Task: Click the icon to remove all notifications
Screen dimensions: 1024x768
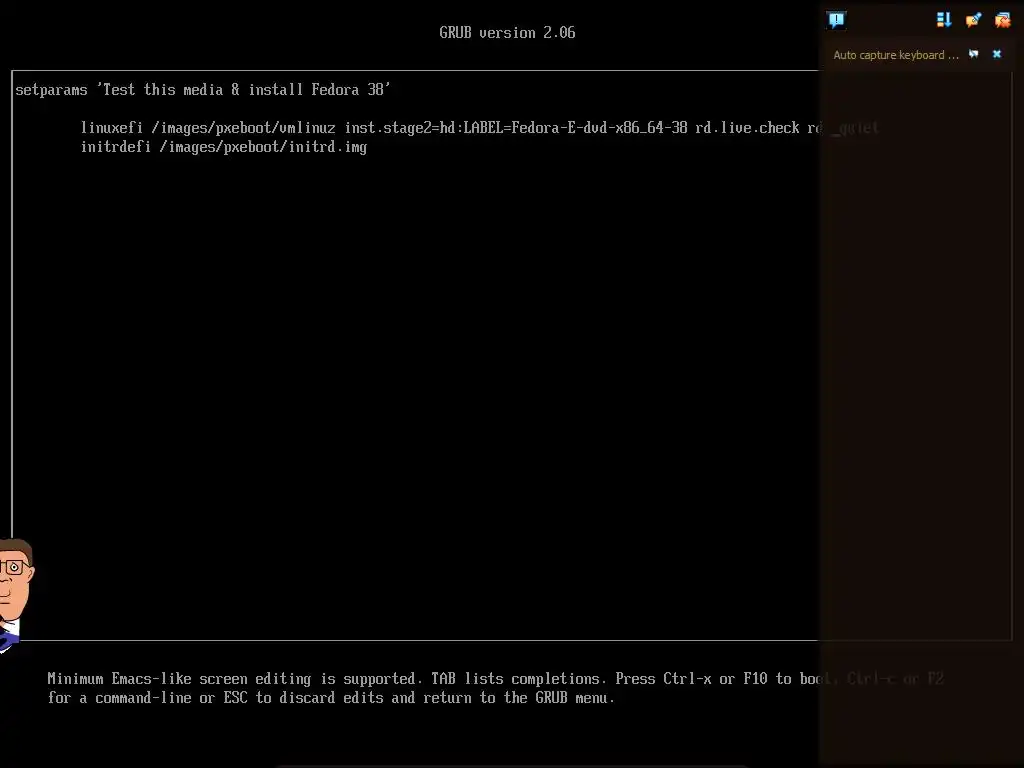Action: (1002, 20)
